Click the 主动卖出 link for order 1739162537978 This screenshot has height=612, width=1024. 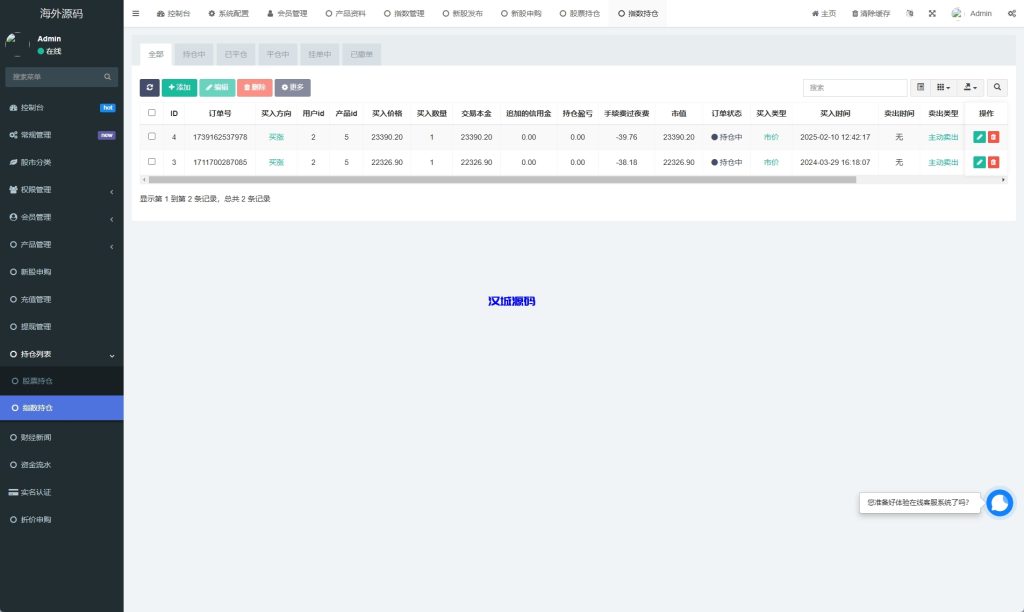(x=942, y=137)
